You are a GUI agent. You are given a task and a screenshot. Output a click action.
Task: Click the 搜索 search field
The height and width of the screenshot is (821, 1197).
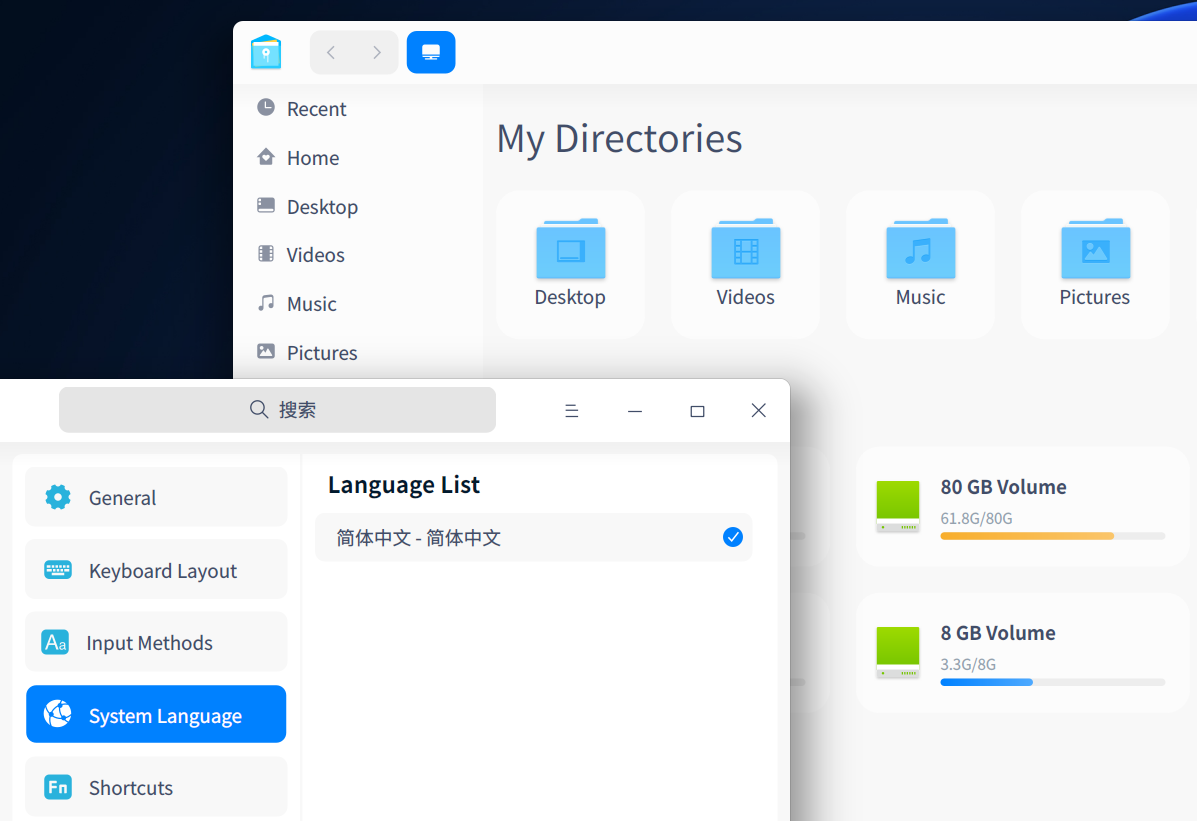point(277,410)
